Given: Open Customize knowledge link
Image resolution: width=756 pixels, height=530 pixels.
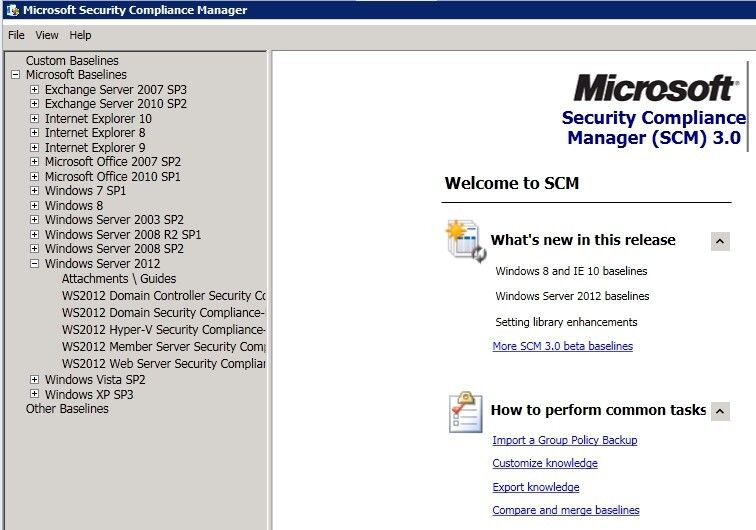Looking at the screenshot, I should tap(545, 463).
